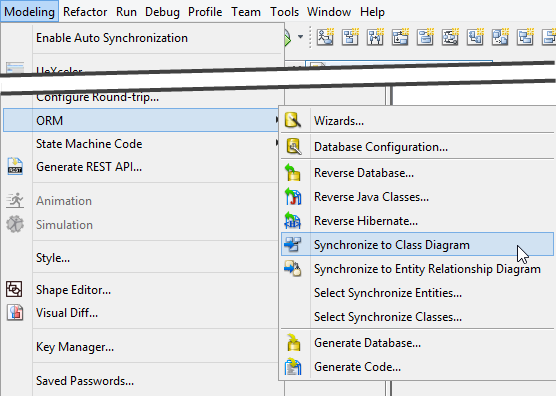Click the Reverse Hibernate icon
The height and width of the screenshot is (396, 556).
tap(293, 221)
